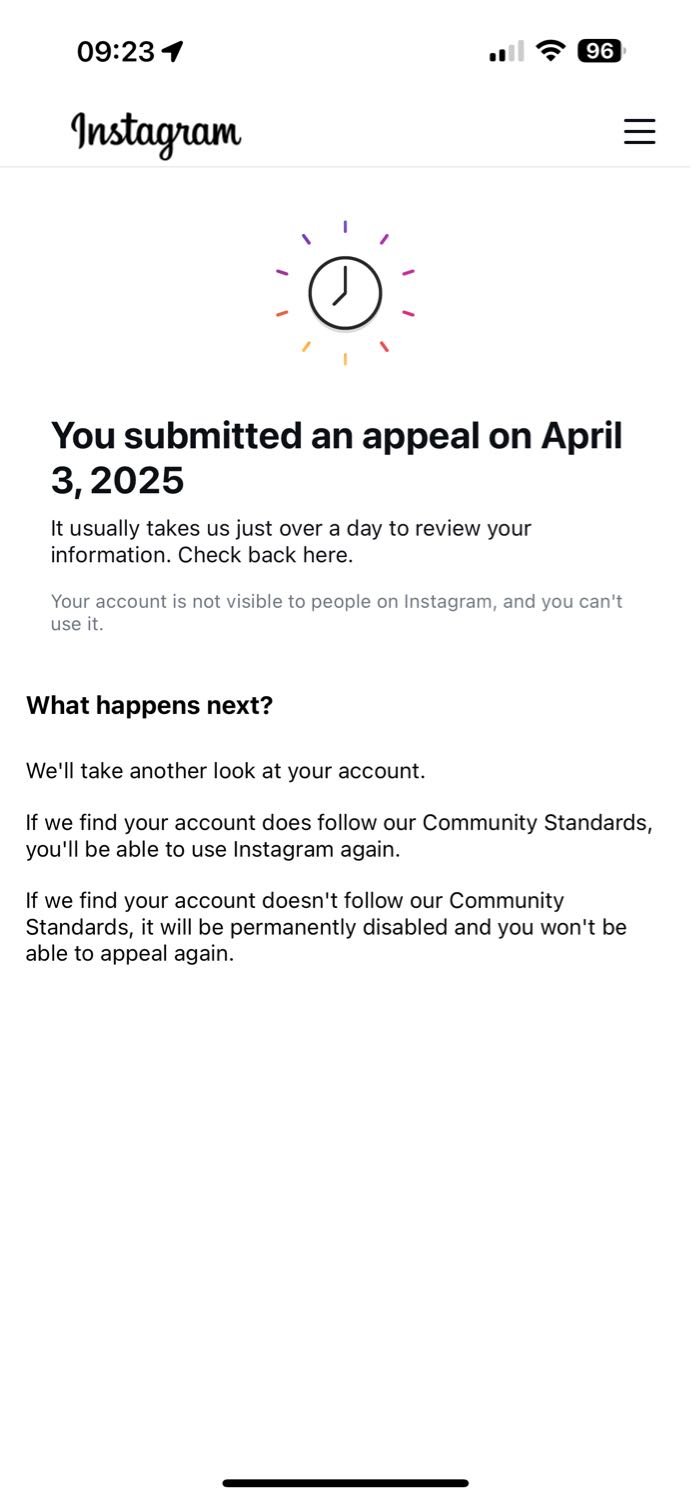Tap the 'permanently disabled' warning paragraph
This screenshot has height=1500, width=691.
click(x=326, y=927)
